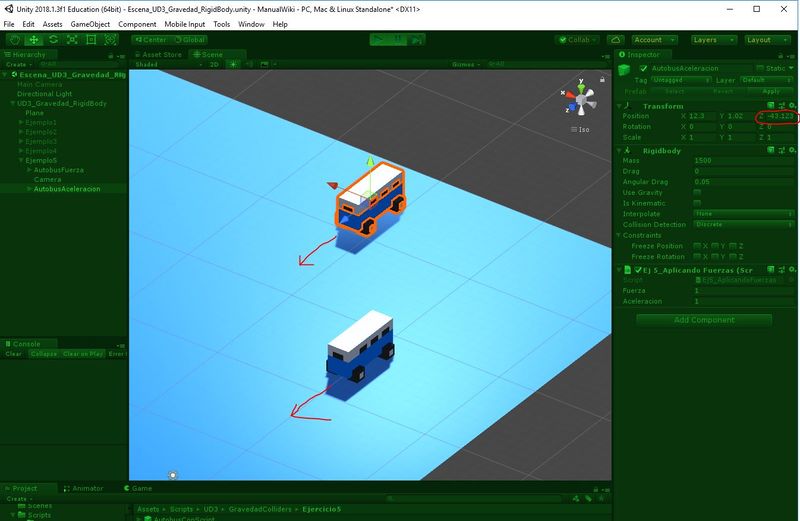Image resolution: width=800 pixels, height=521 pixels.
Task: Toggle scene audio icon in the Scene toolbar
Action: 249,64
